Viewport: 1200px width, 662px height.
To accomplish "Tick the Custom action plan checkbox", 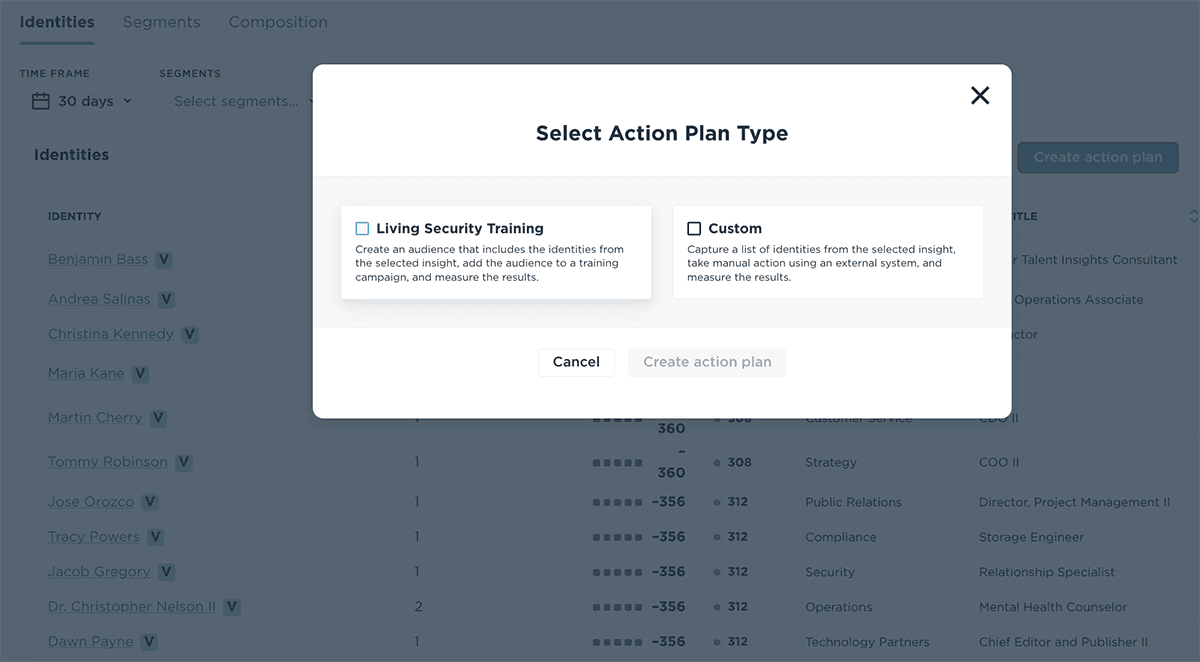I will (x=694, y=229).
